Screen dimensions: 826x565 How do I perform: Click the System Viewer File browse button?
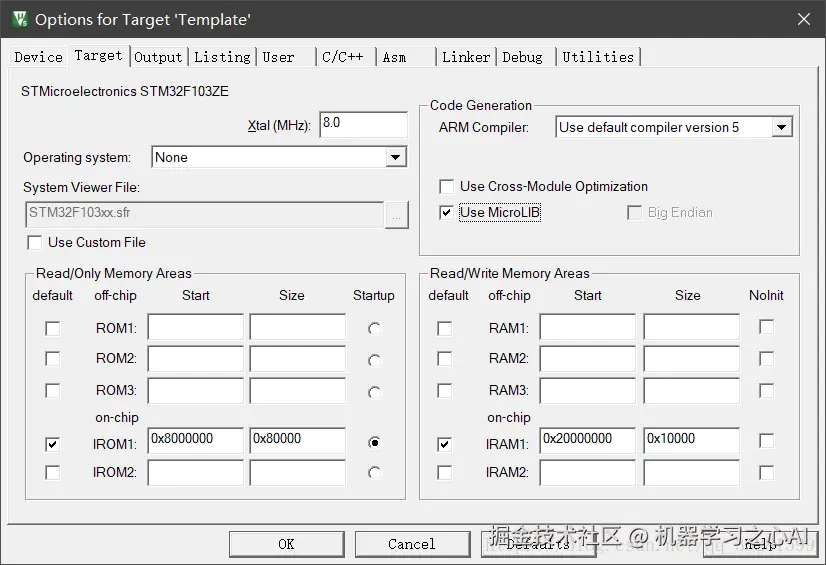[396, 215]
